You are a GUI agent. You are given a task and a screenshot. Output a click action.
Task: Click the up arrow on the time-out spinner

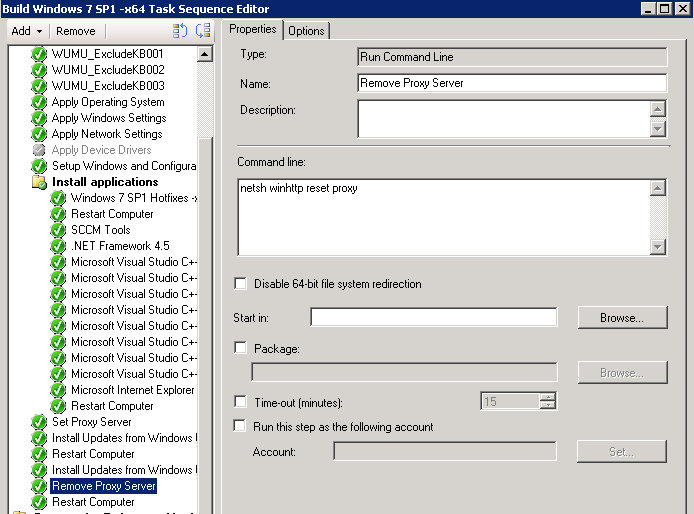pos(547,397)
